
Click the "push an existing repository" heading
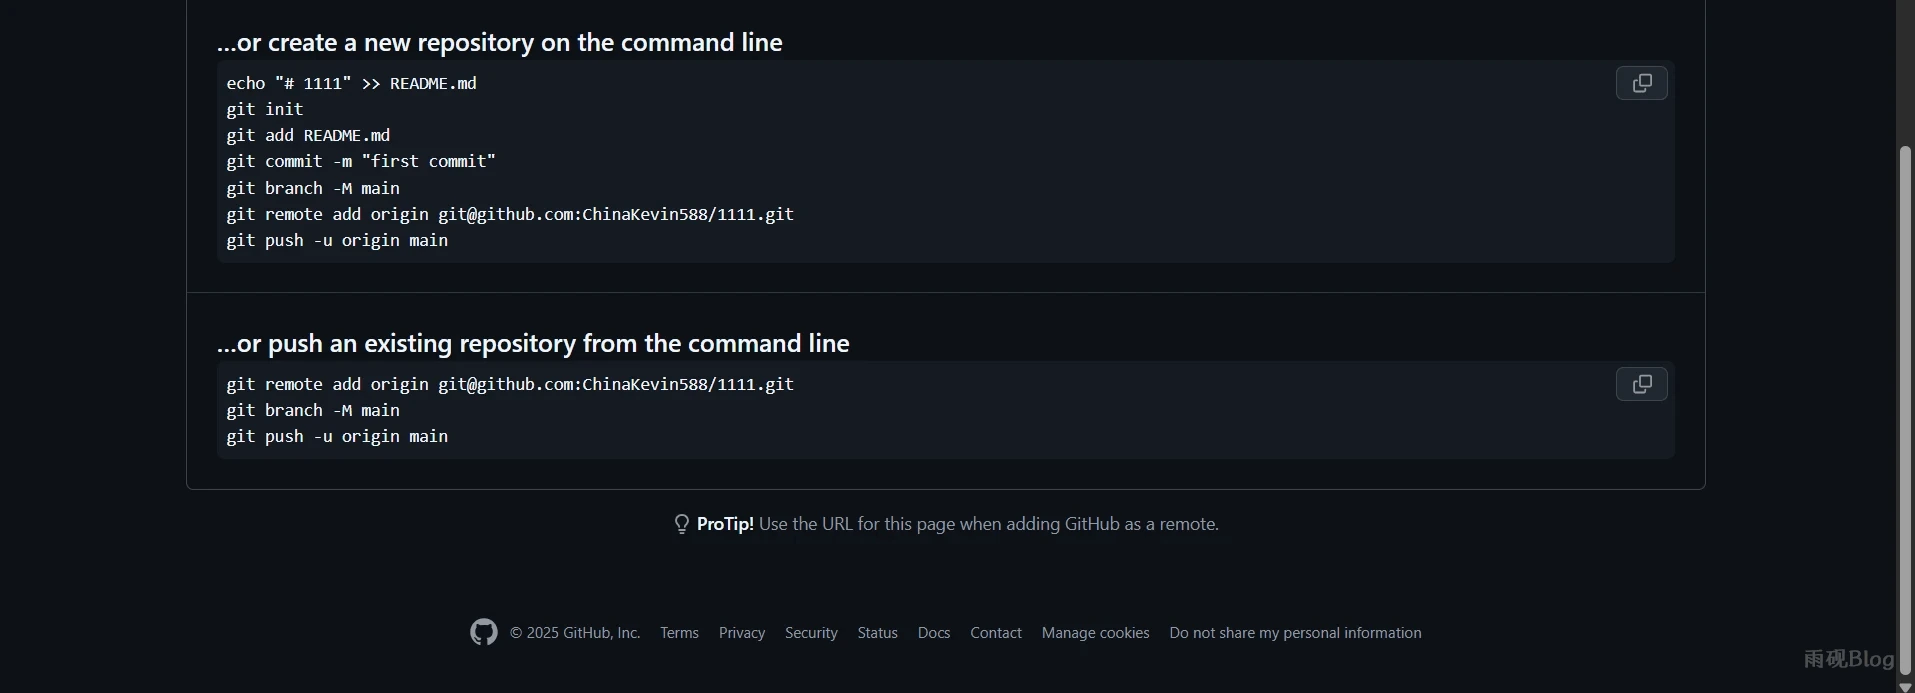pos(532,343)
